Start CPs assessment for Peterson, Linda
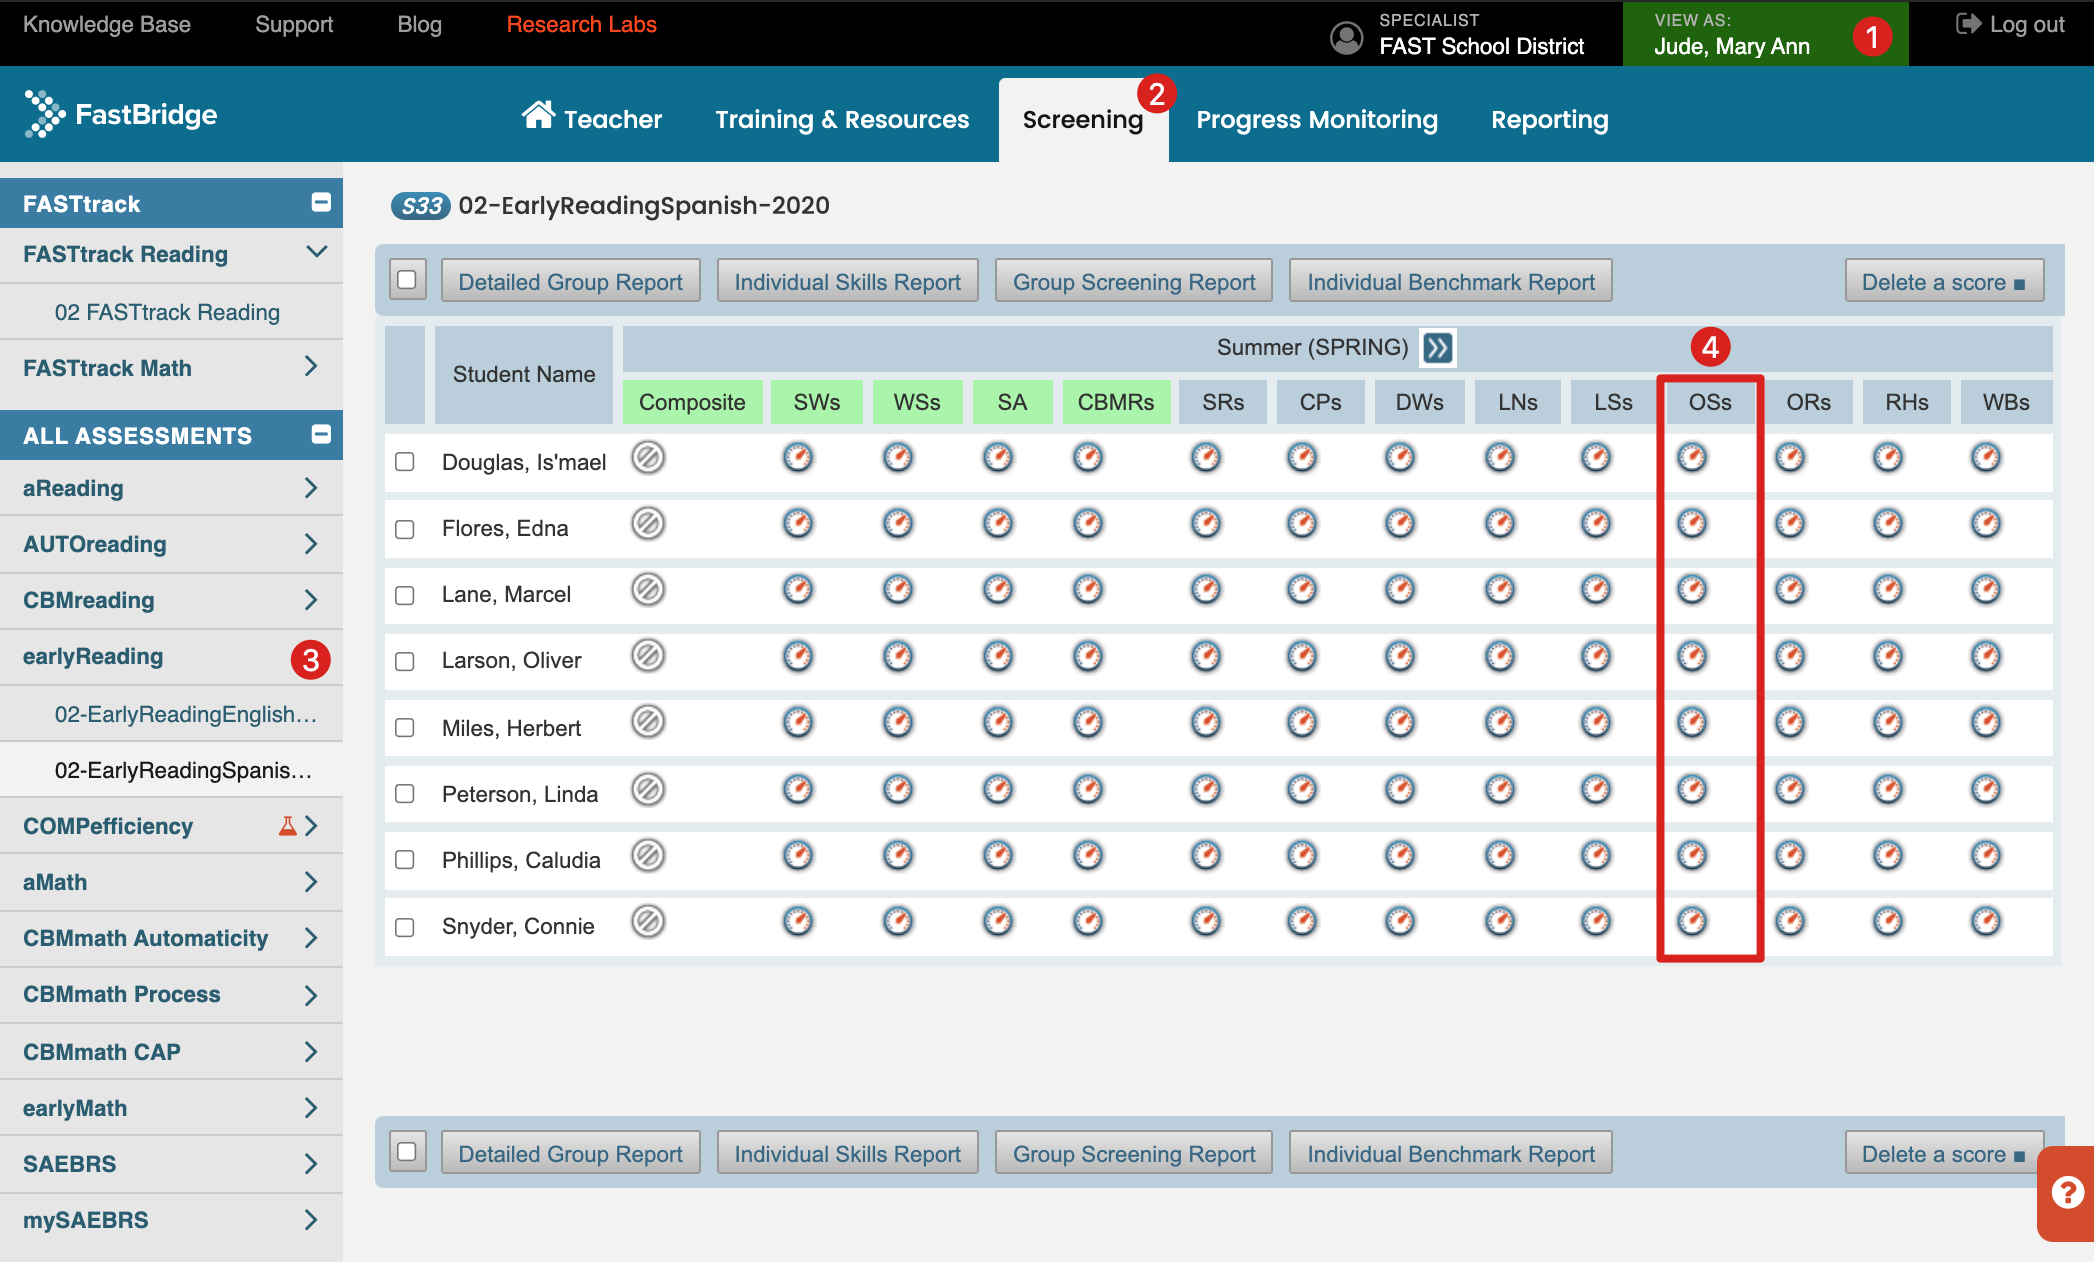 pyautogui.click(x=1302, y=789)
